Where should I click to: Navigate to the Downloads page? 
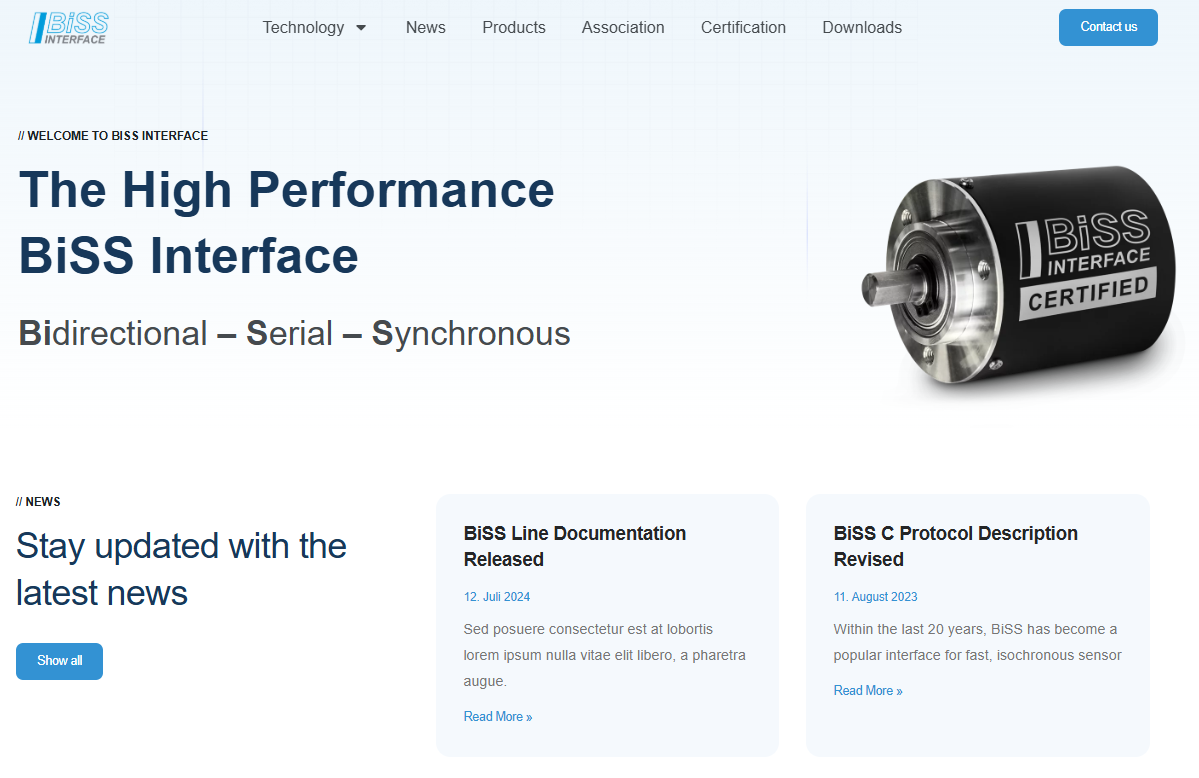tap(861, 27)
